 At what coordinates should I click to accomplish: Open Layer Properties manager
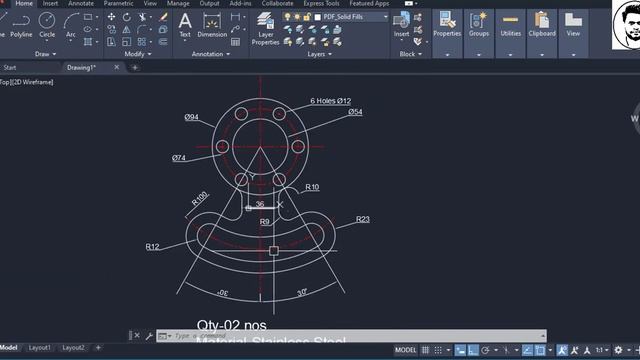265,29
